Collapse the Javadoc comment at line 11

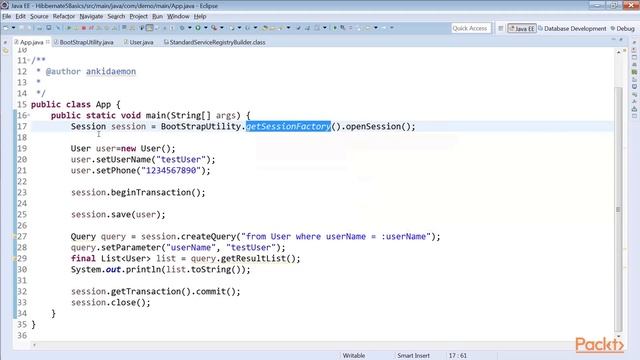[x=29, y=60]
